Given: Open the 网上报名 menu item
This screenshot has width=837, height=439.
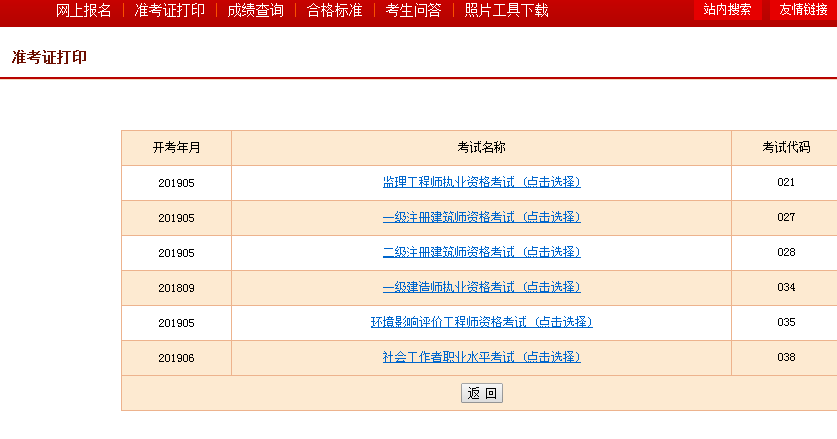Looking at the screenshot, I should point(83,10).
